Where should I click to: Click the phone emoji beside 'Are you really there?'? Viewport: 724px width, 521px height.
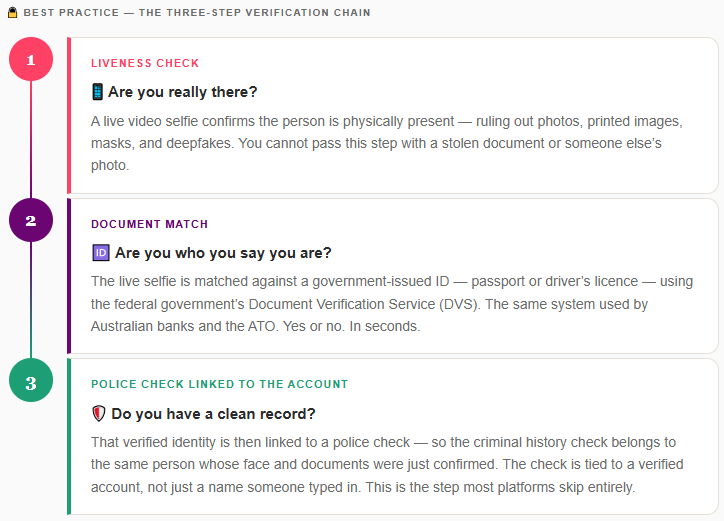click(x=97, y=92)
